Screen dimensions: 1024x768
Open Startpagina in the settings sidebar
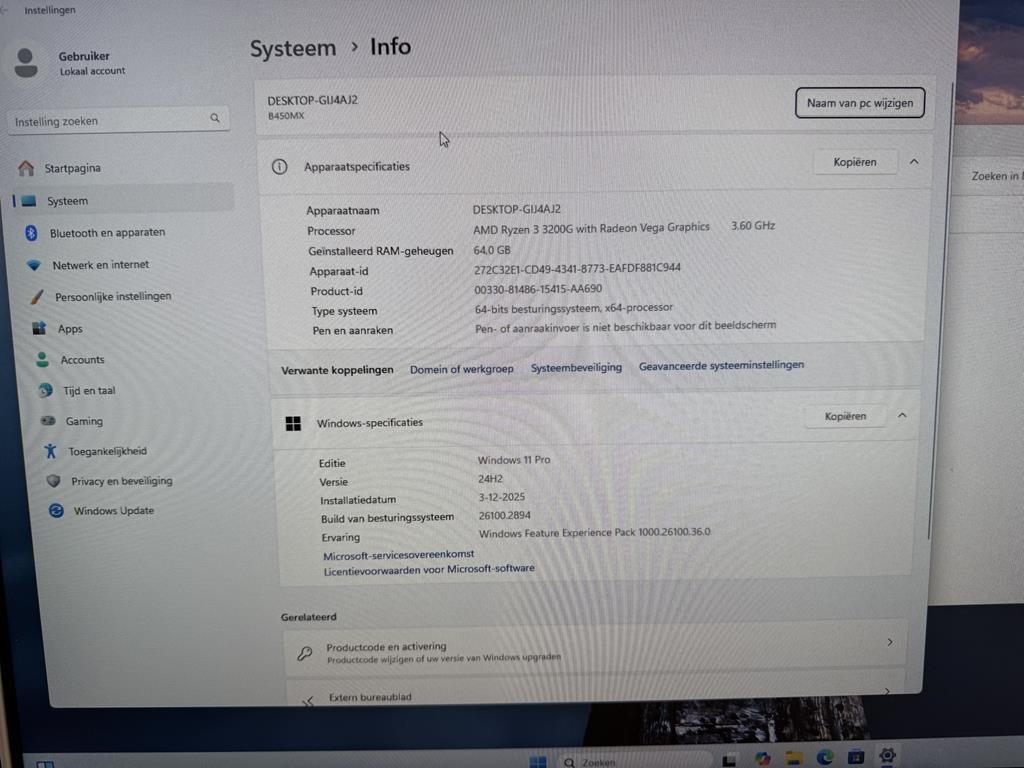pos(72,168)
